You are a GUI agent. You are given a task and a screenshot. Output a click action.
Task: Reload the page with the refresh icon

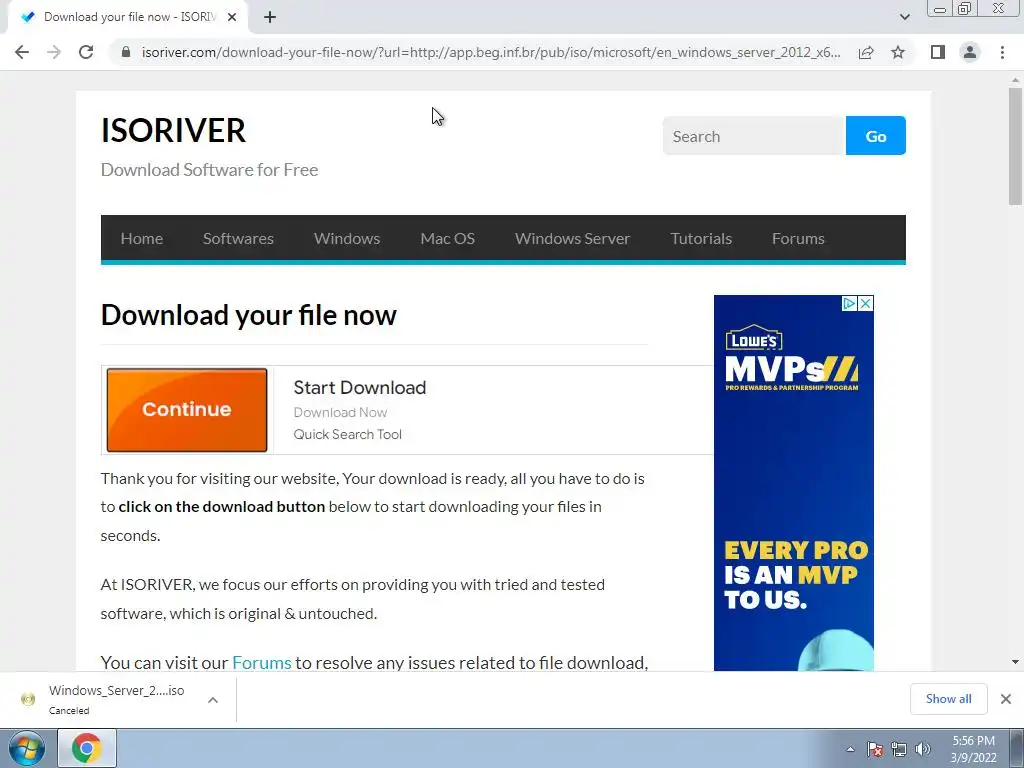[x=86, y=52]
